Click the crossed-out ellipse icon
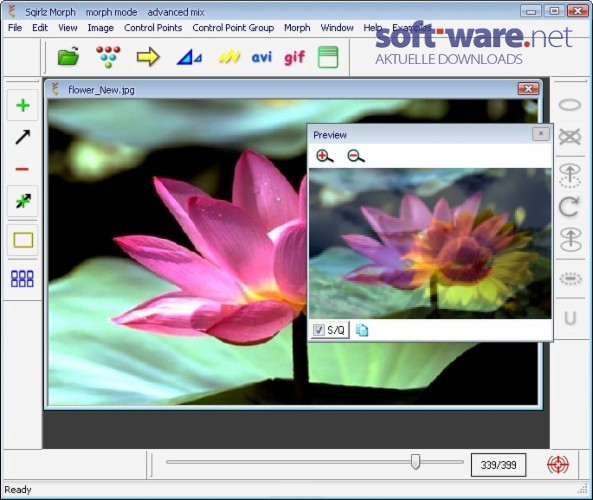This screenshot has height=500, width=593. click(x=570, y=137)
